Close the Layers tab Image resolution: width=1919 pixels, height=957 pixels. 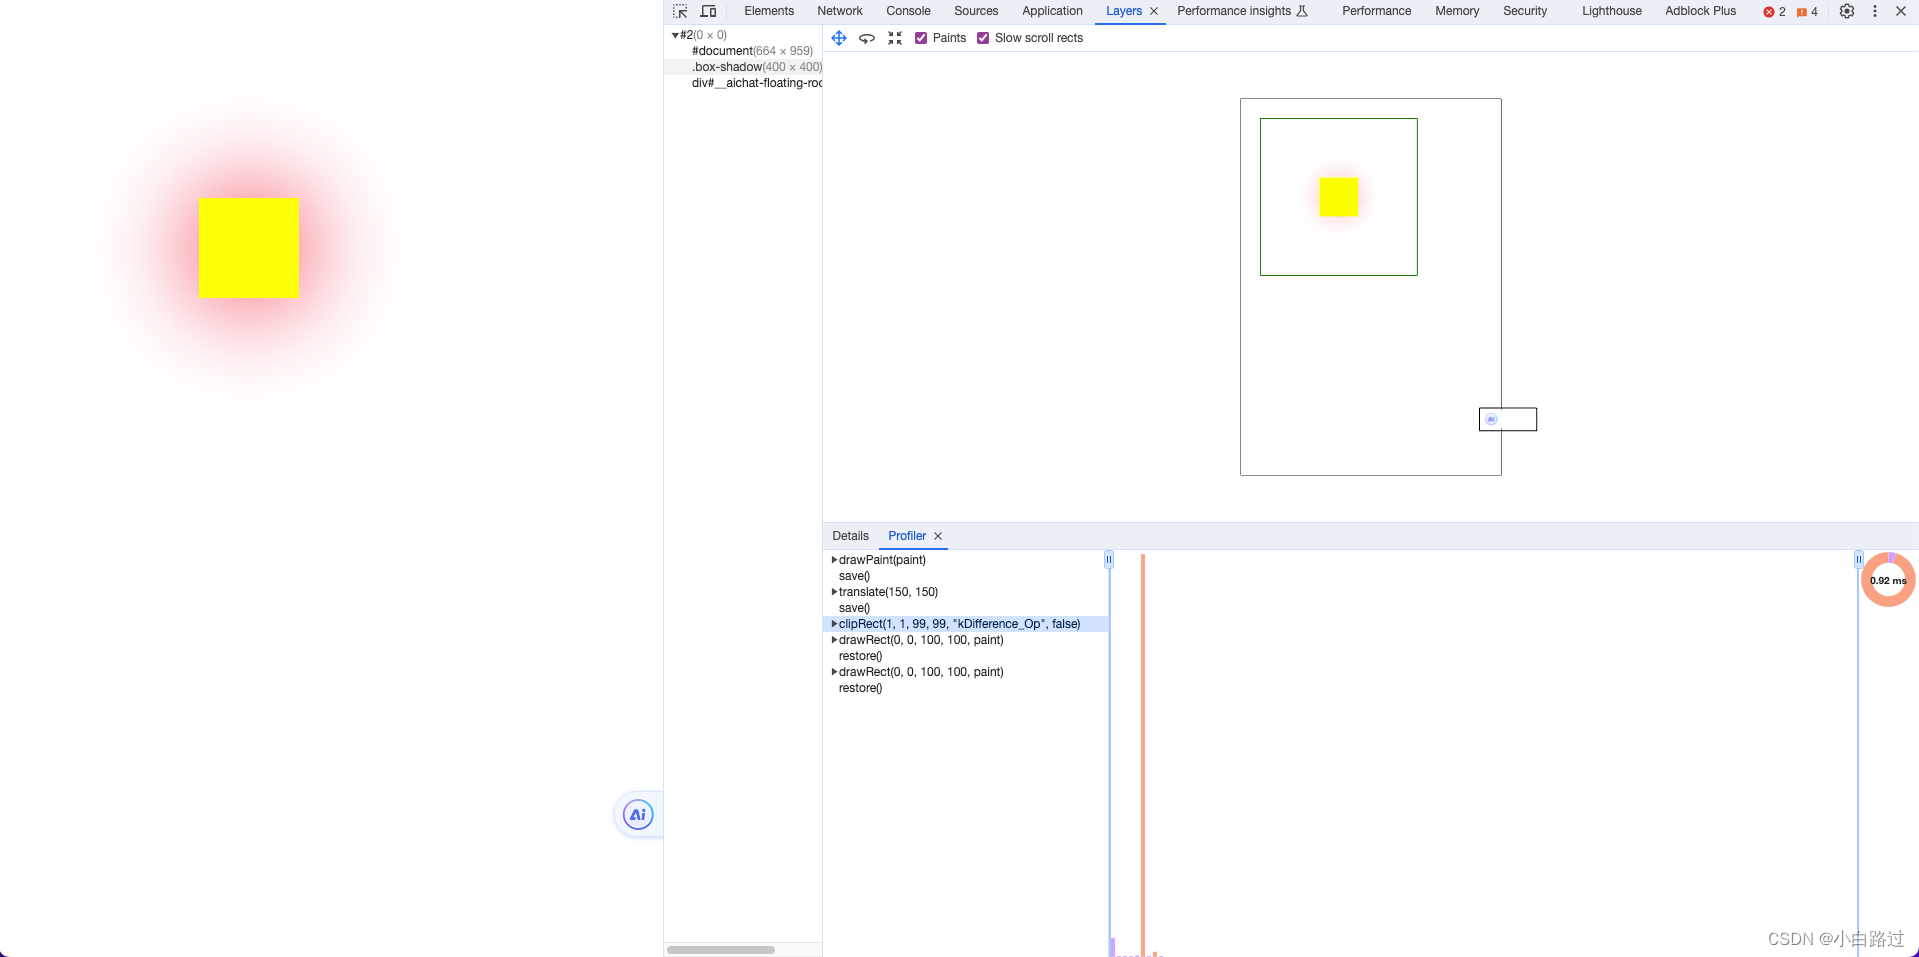coord(1154,11)
